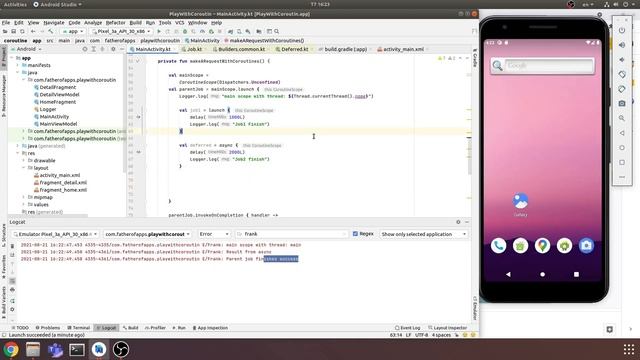Raise emulator volume with Volume Up icon

point(622,45)
